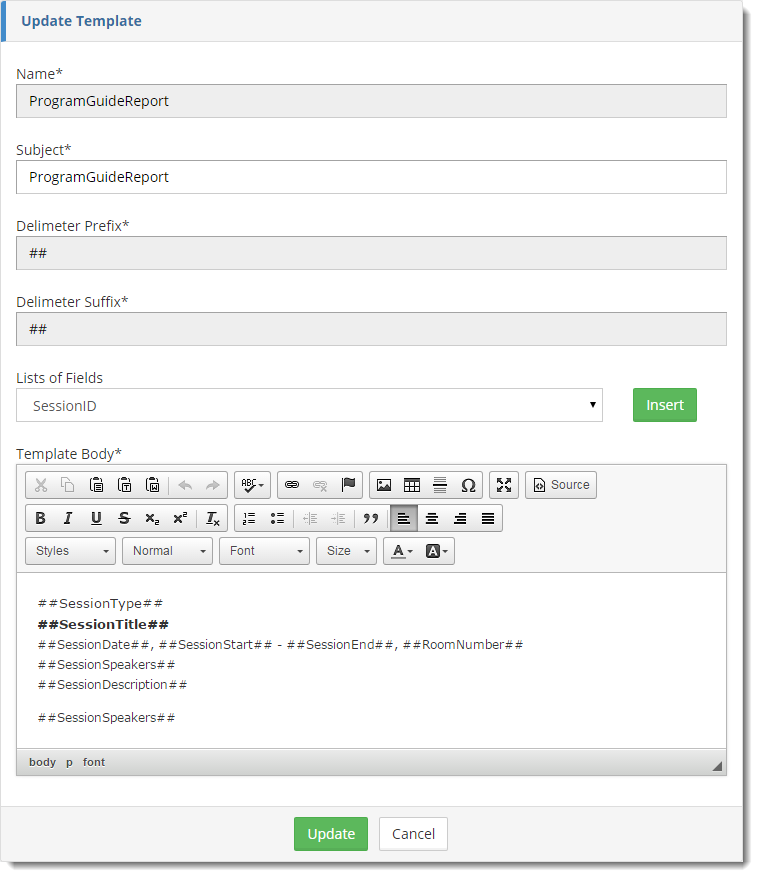Screen dimensions: 758x877
Task: Toggle Italic text formatting
Action: 68,518
